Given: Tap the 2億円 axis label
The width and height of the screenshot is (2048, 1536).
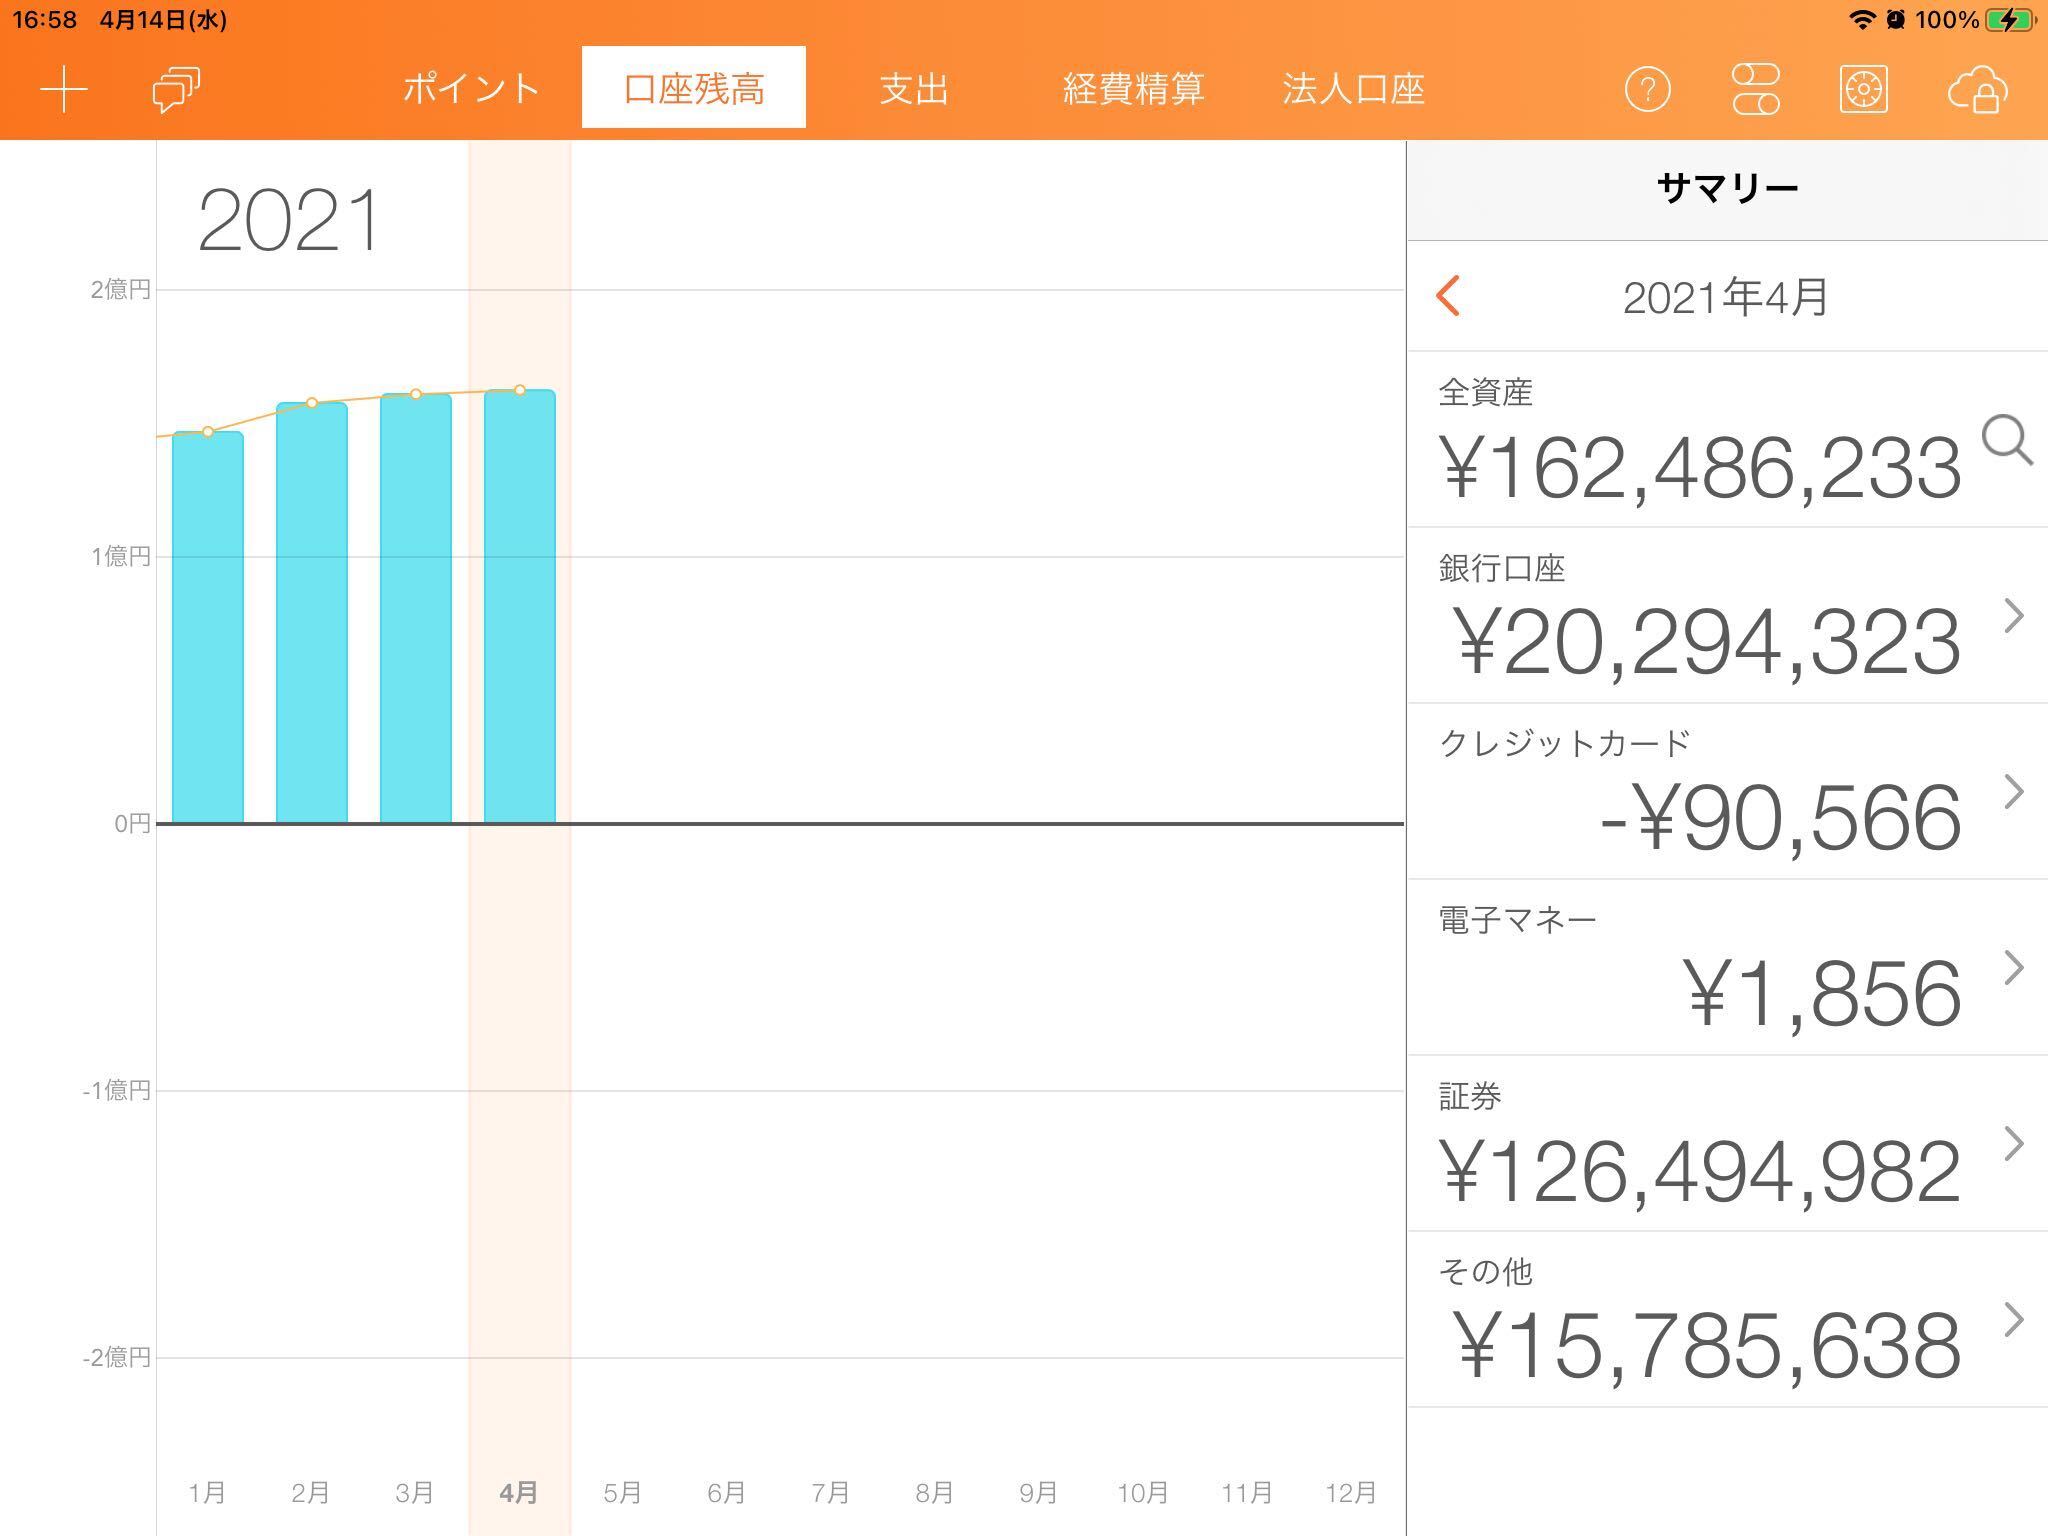Looking at the screenshot, I should 120,290.
